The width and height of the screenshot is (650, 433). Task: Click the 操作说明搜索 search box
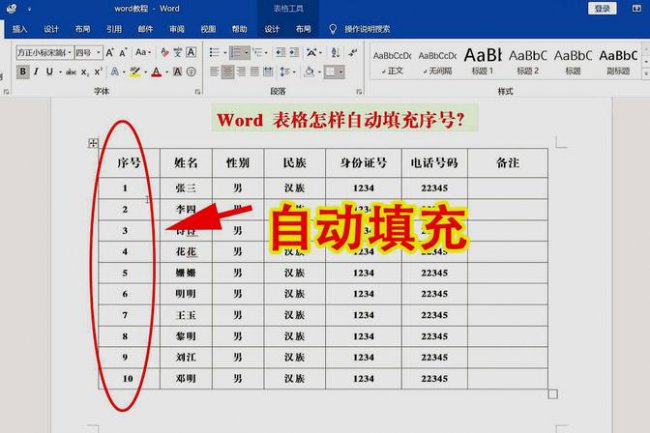click(x=367, y=29)
